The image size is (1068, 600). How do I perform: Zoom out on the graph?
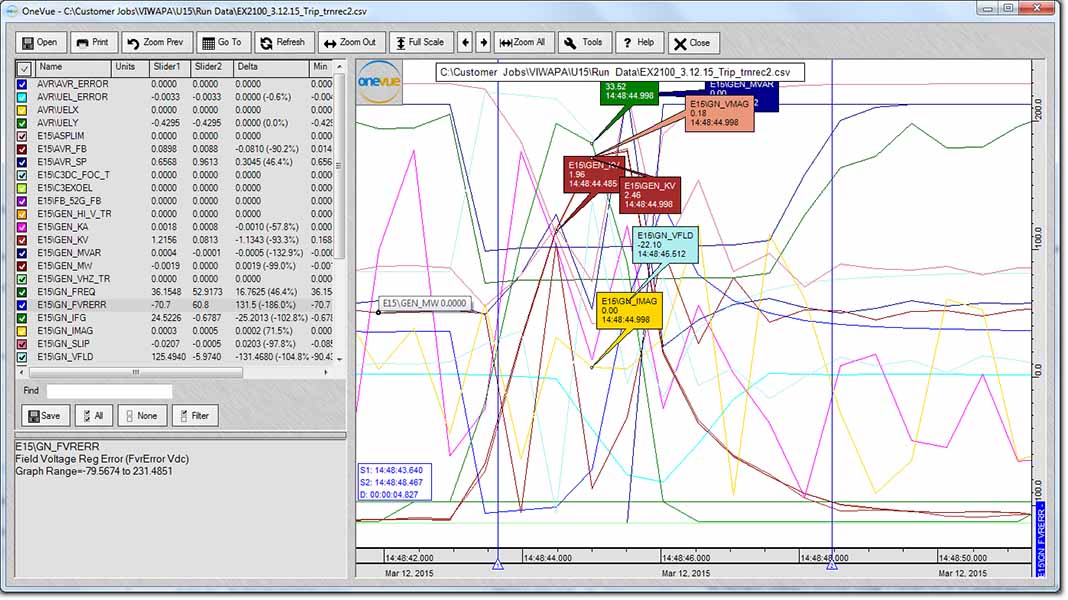[349, 43]
